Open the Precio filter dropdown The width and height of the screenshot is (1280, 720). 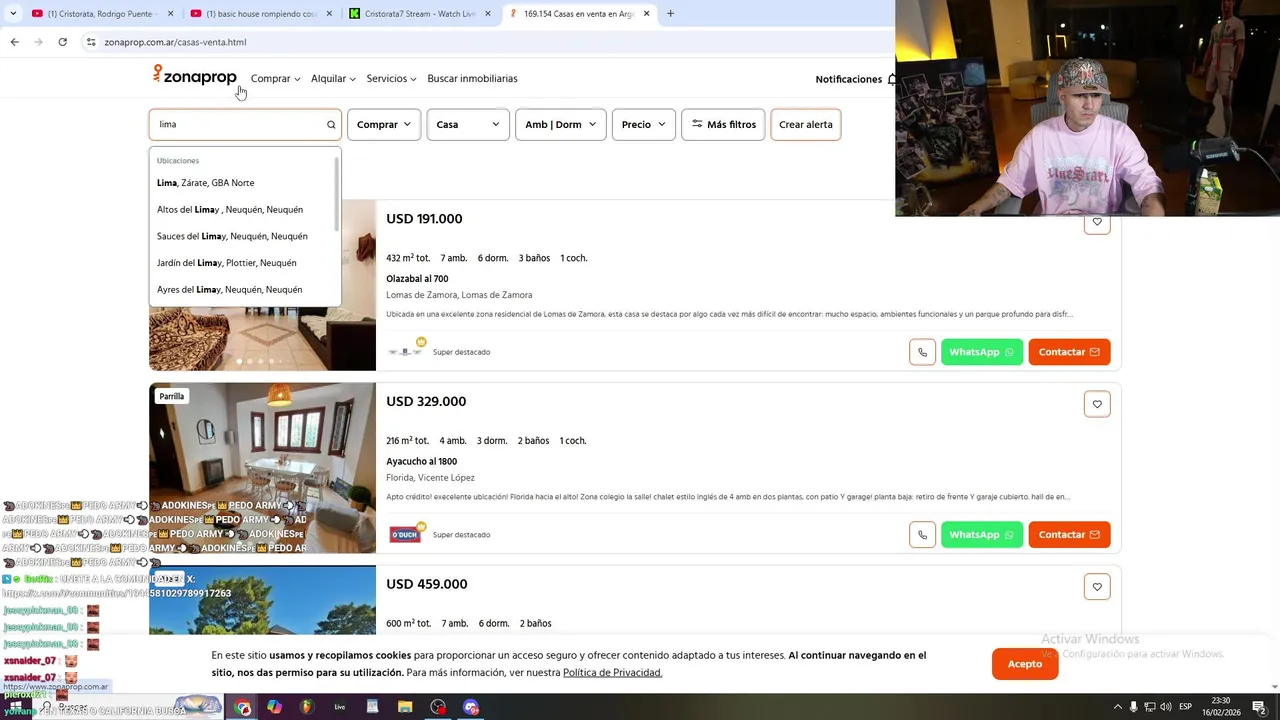[x=644, y=124]
